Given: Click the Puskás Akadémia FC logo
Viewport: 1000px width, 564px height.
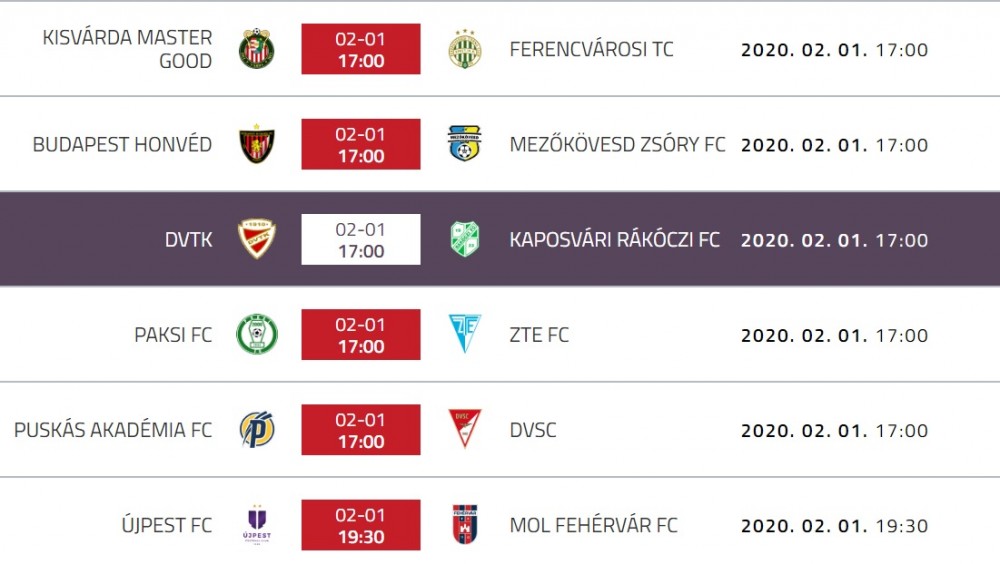Looking at the screenshot, I should pyautogui.click(x=256, y=429).
